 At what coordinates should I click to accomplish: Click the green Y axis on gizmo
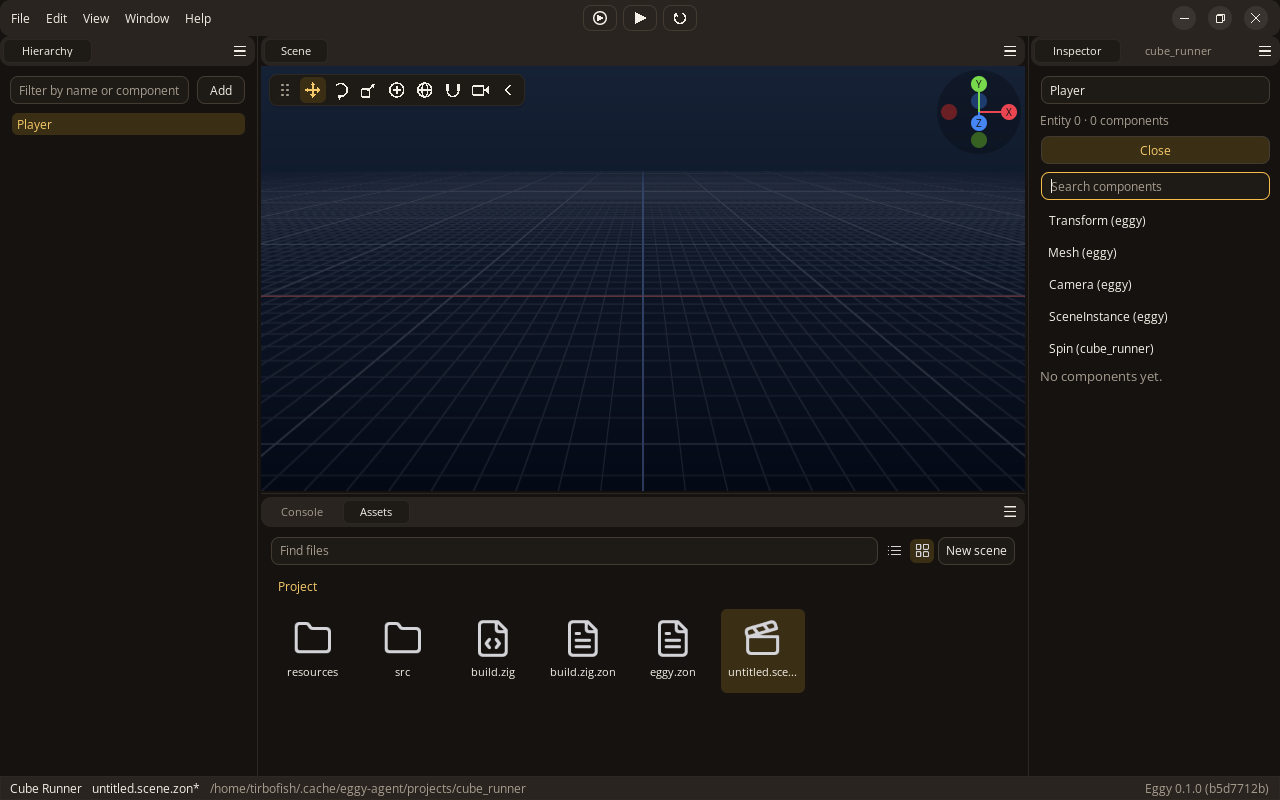coord(979,84)
